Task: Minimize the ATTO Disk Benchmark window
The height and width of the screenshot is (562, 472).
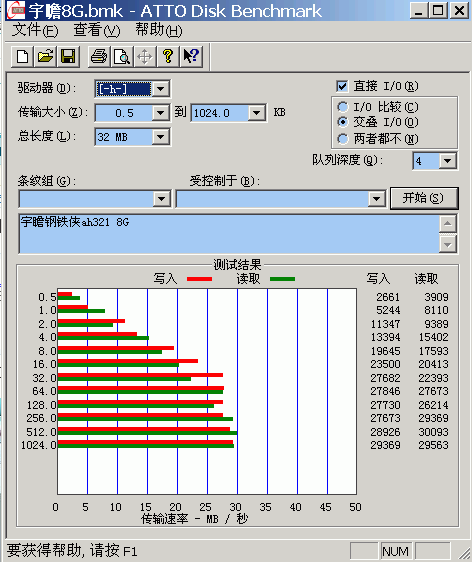Action: pos(418,10)
